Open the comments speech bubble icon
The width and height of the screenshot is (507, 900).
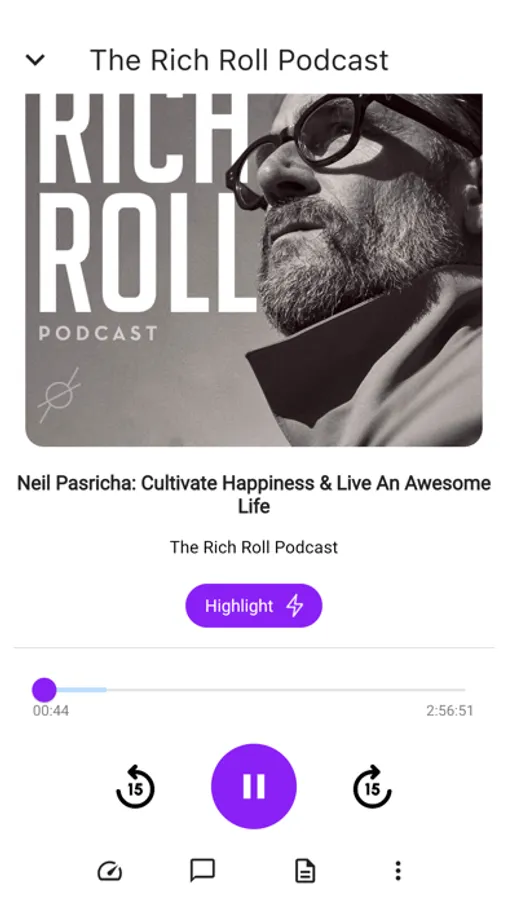click(203, 871)
